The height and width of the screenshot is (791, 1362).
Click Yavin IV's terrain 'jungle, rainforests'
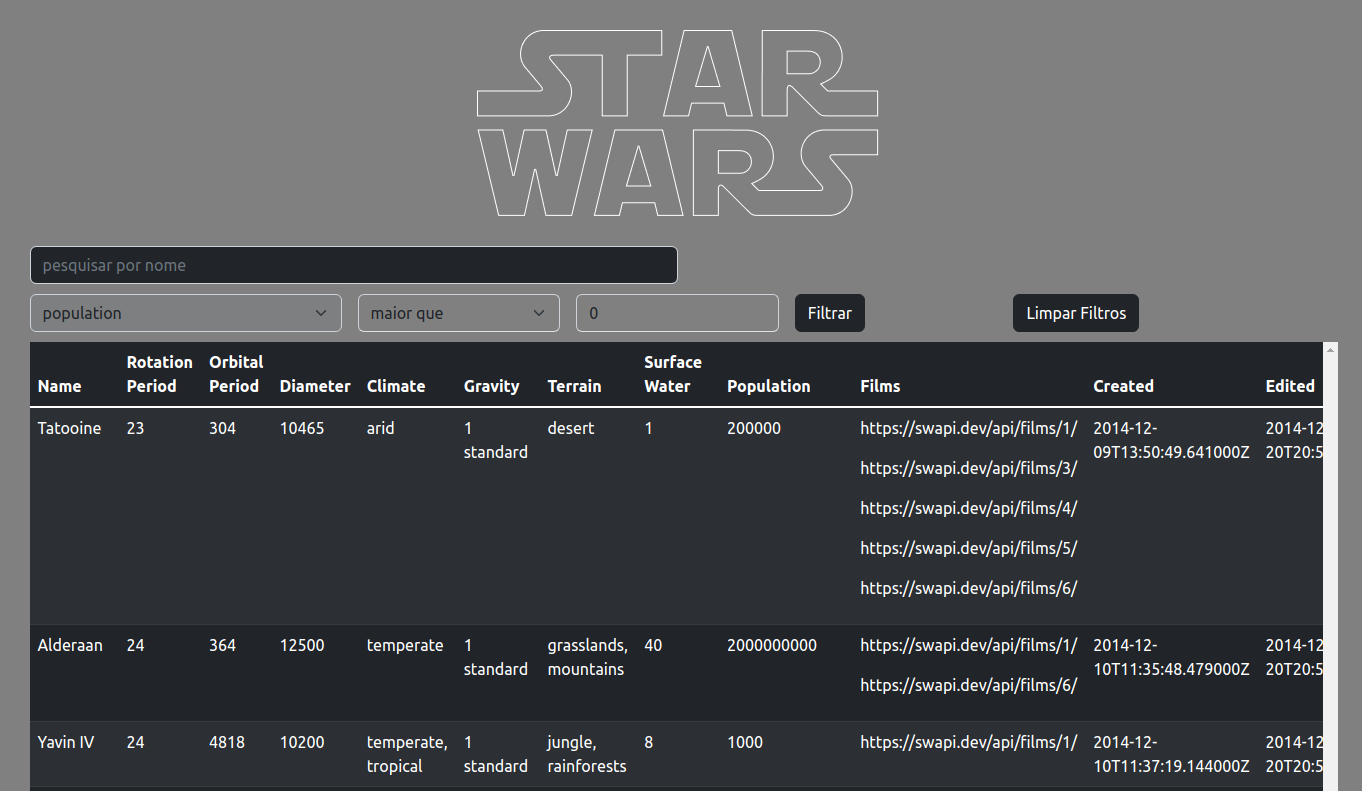[x=587, y=754]
